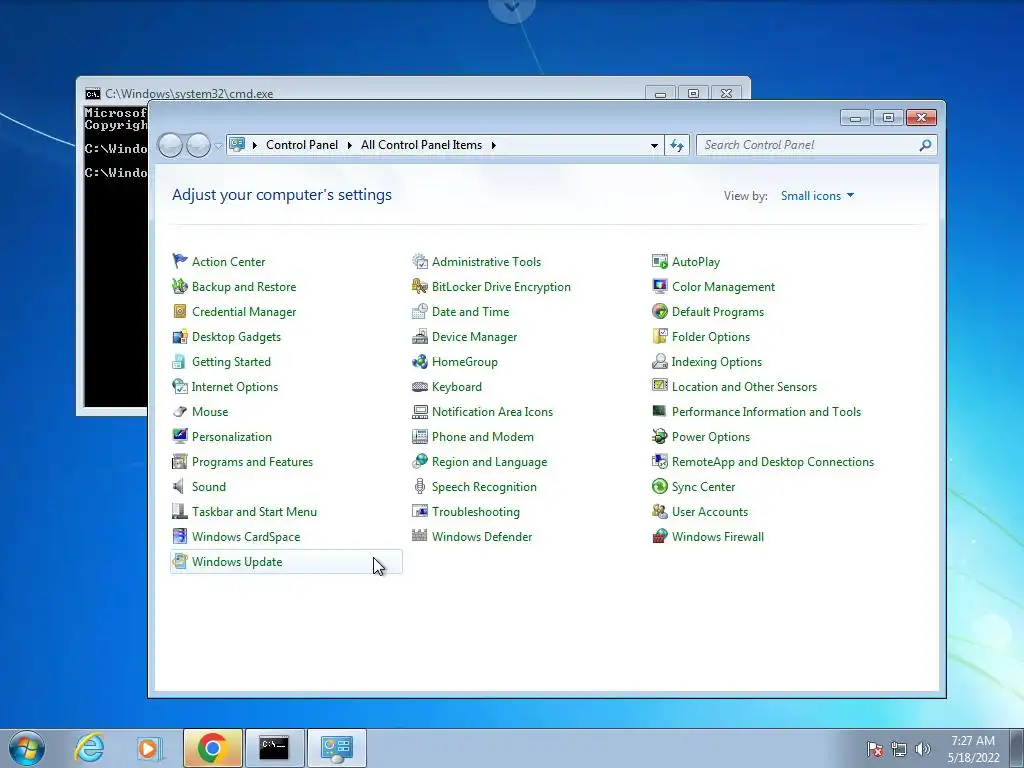Click the taskbar clock showing 7:27 AM

(x=973, y=748)
